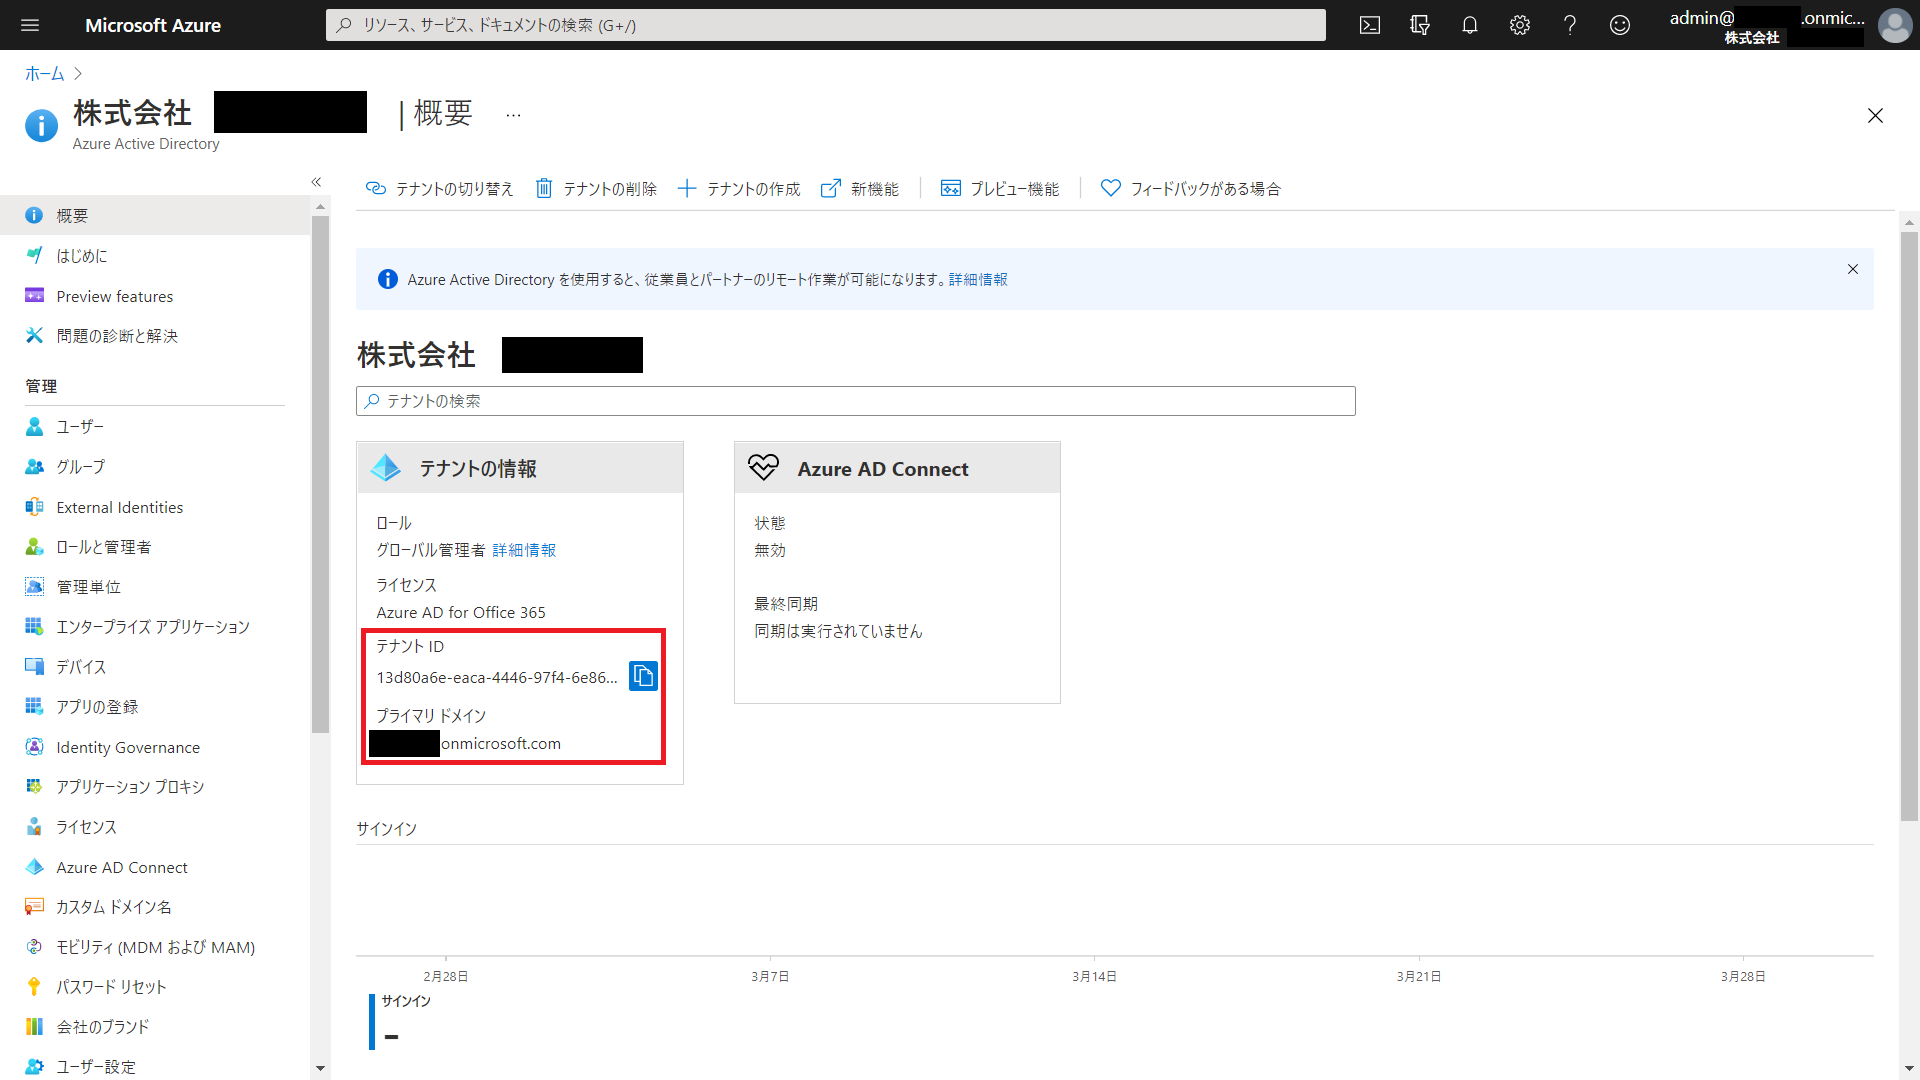
Task: Open ユーザー in the sidebar
Action: point(155,427)
